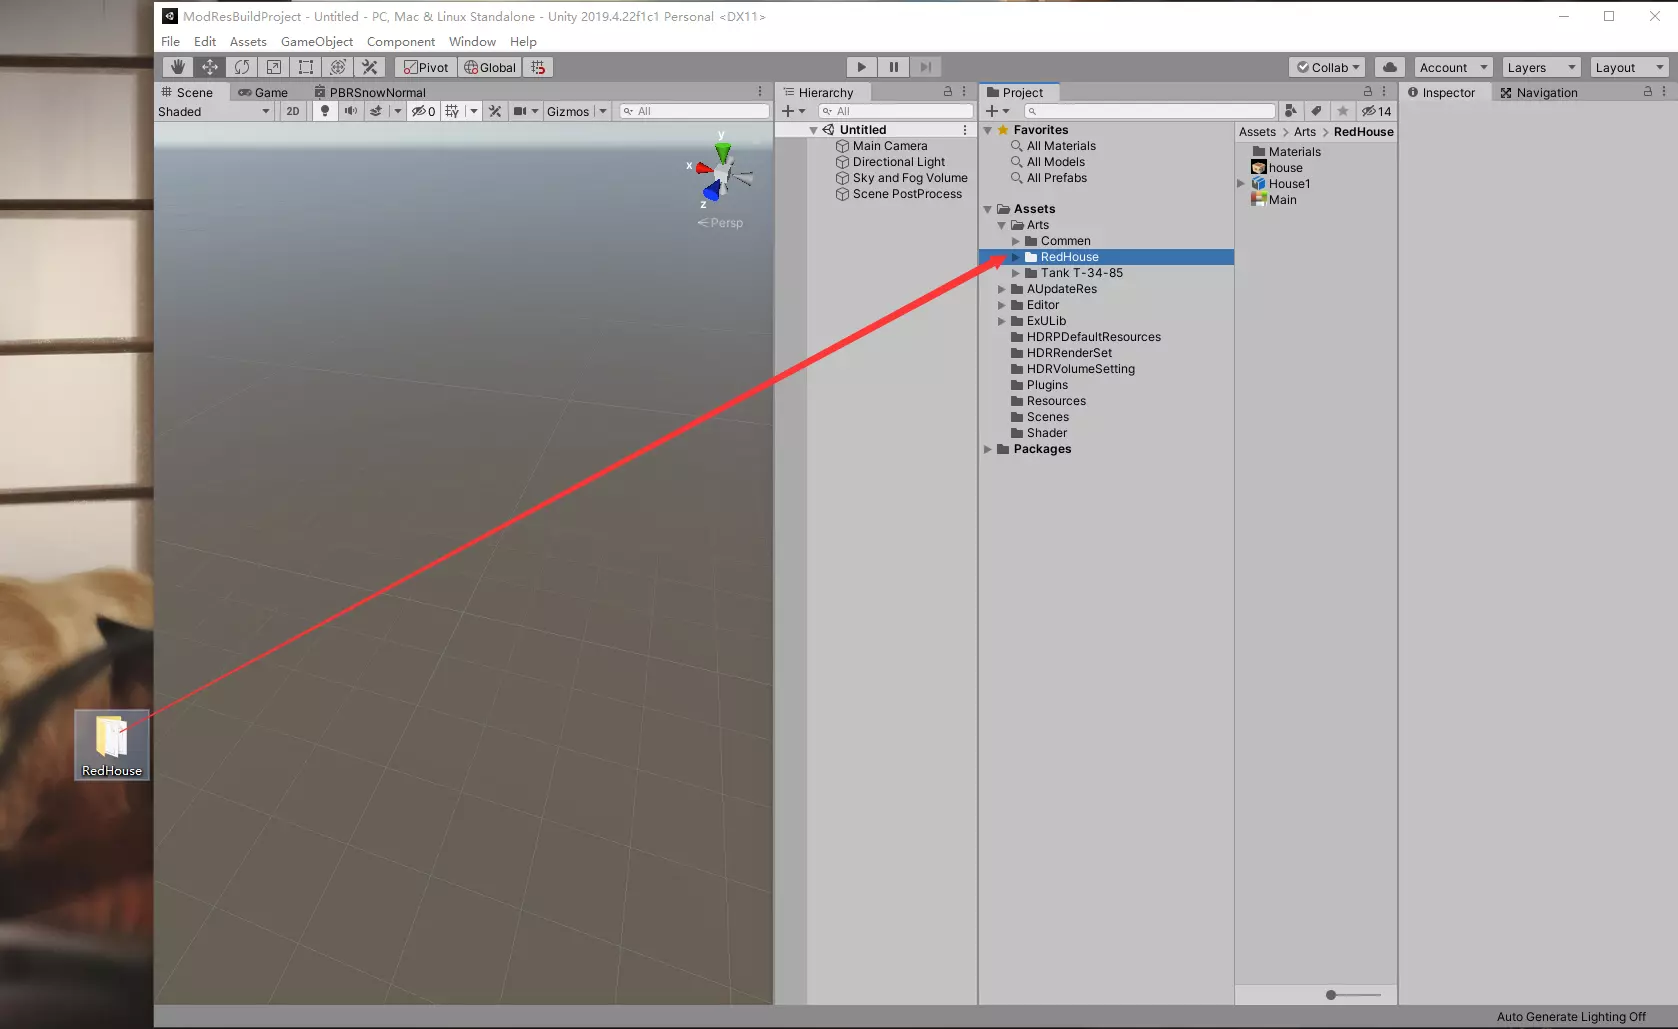The image size is (1678, 1029).
Task: Open the cloud Services button
Action: [1390, 67]
